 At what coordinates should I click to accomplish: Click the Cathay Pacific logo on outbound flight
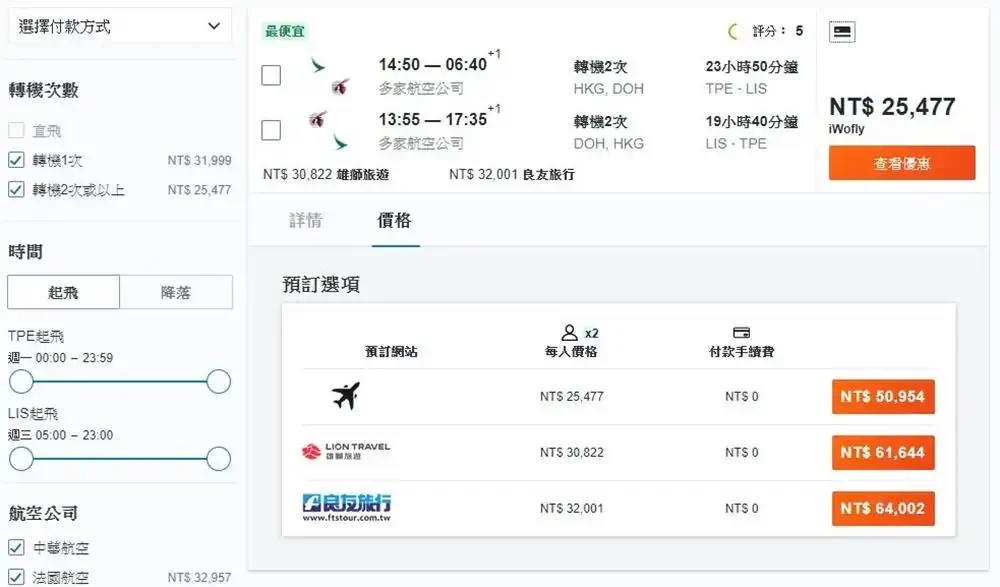coord(317,65)
